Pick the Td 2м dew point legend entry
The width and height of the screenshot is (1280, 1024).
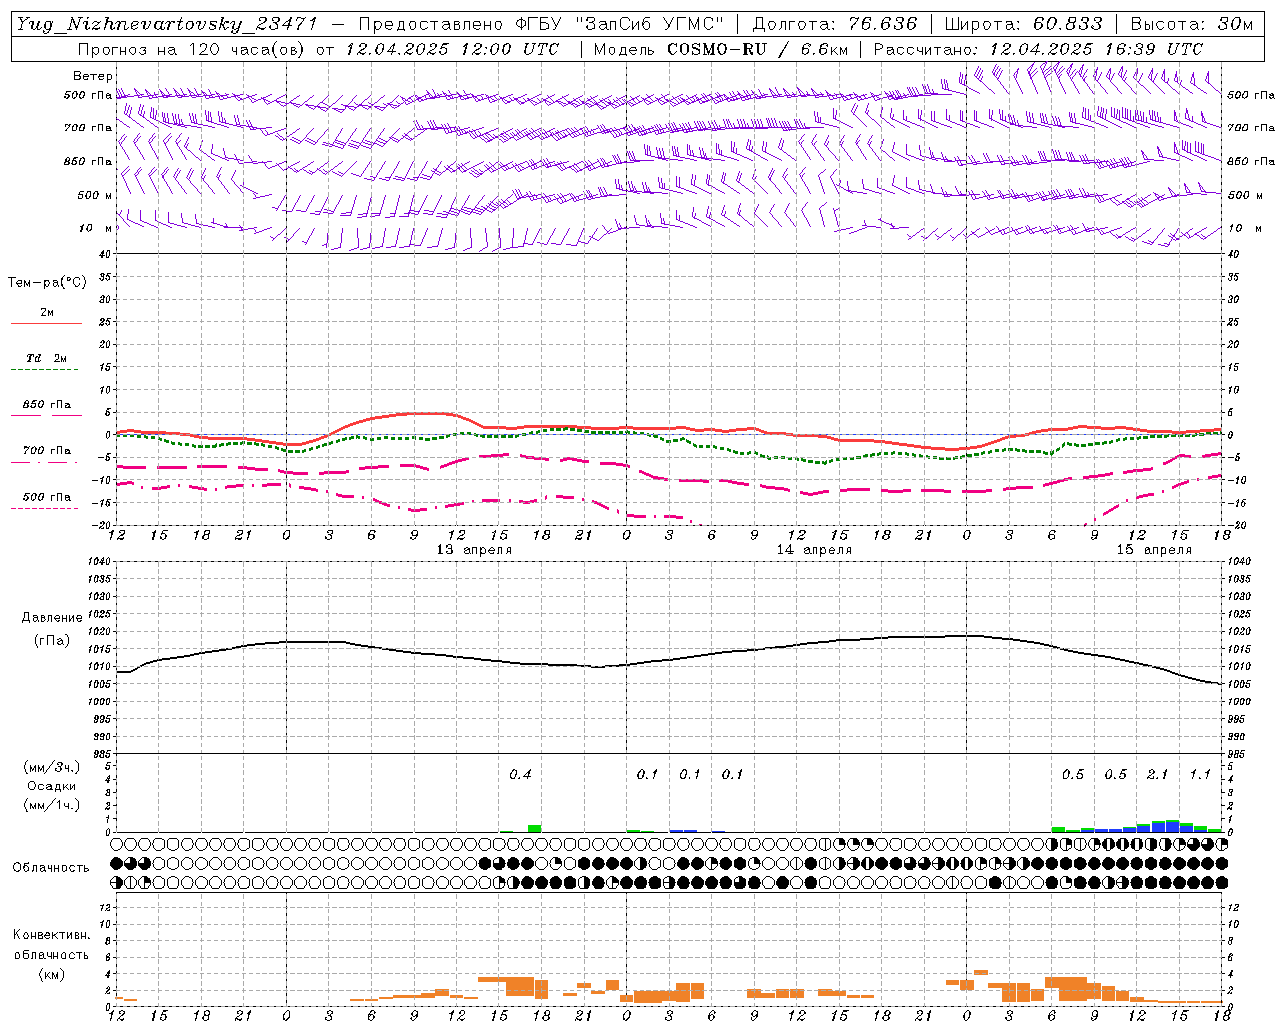tap(46, 358)
